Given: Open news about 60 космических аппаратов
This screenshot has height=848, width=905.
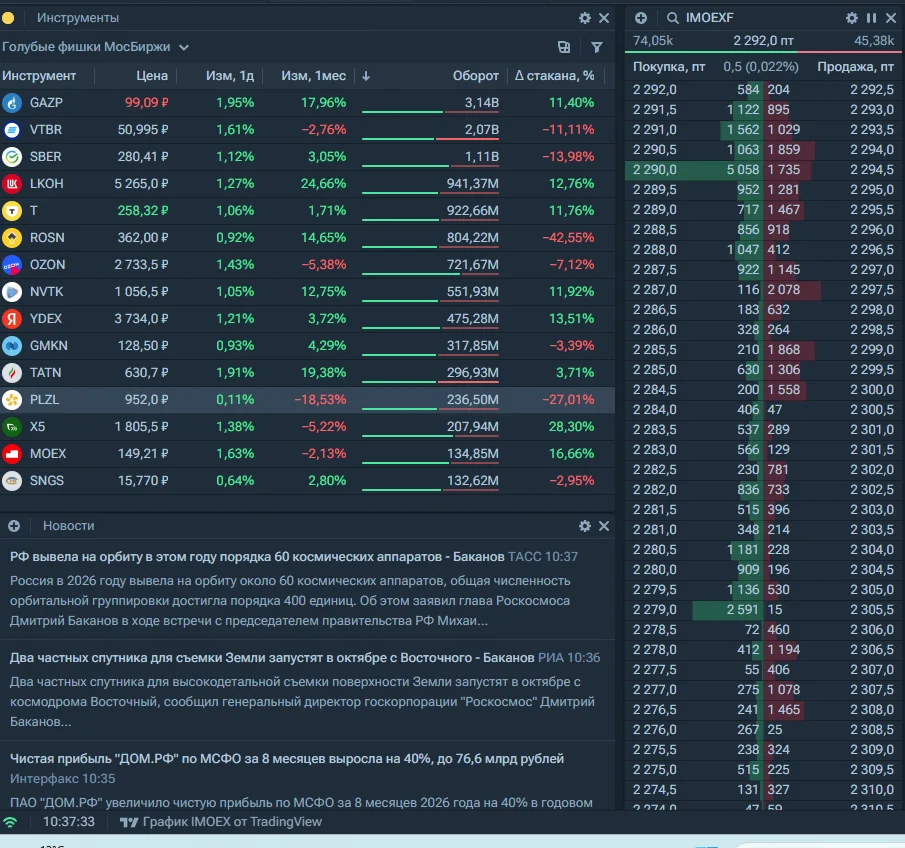Looking at the screenshot, I should [x=257, y=556].
